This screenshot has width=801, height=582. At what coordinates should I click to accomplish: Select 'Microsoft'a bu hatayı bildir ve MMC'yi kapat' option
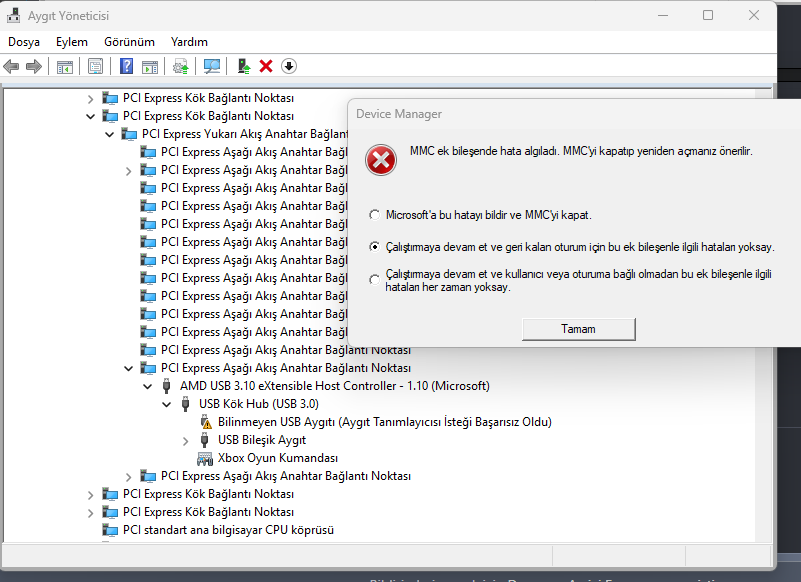374,215
